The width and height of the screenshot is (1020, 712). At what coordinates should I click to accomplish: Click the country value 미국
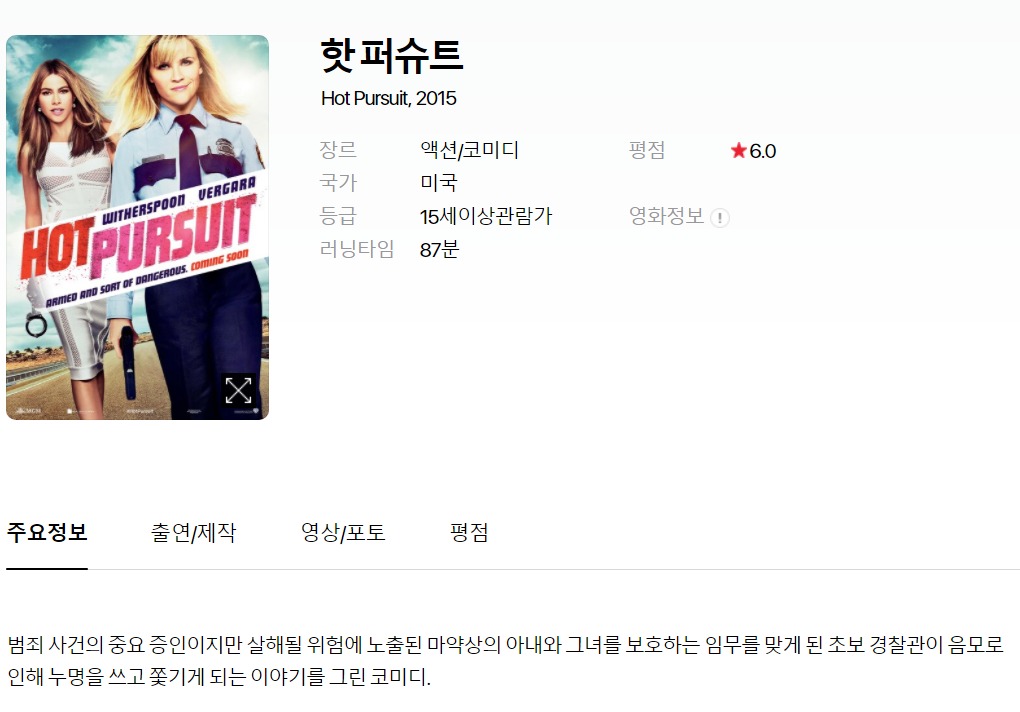pyautogui.click(x=438, y=183)
